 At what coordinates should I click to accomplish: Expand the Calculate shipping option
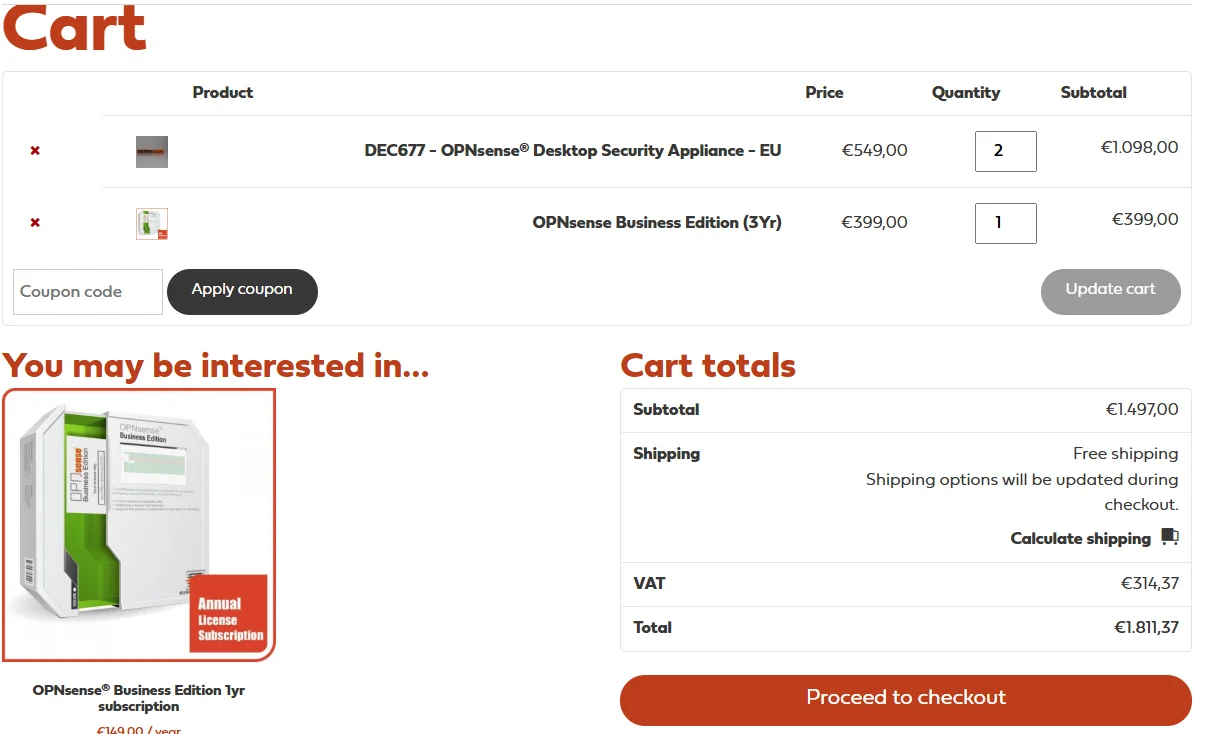pos(1081,539)
